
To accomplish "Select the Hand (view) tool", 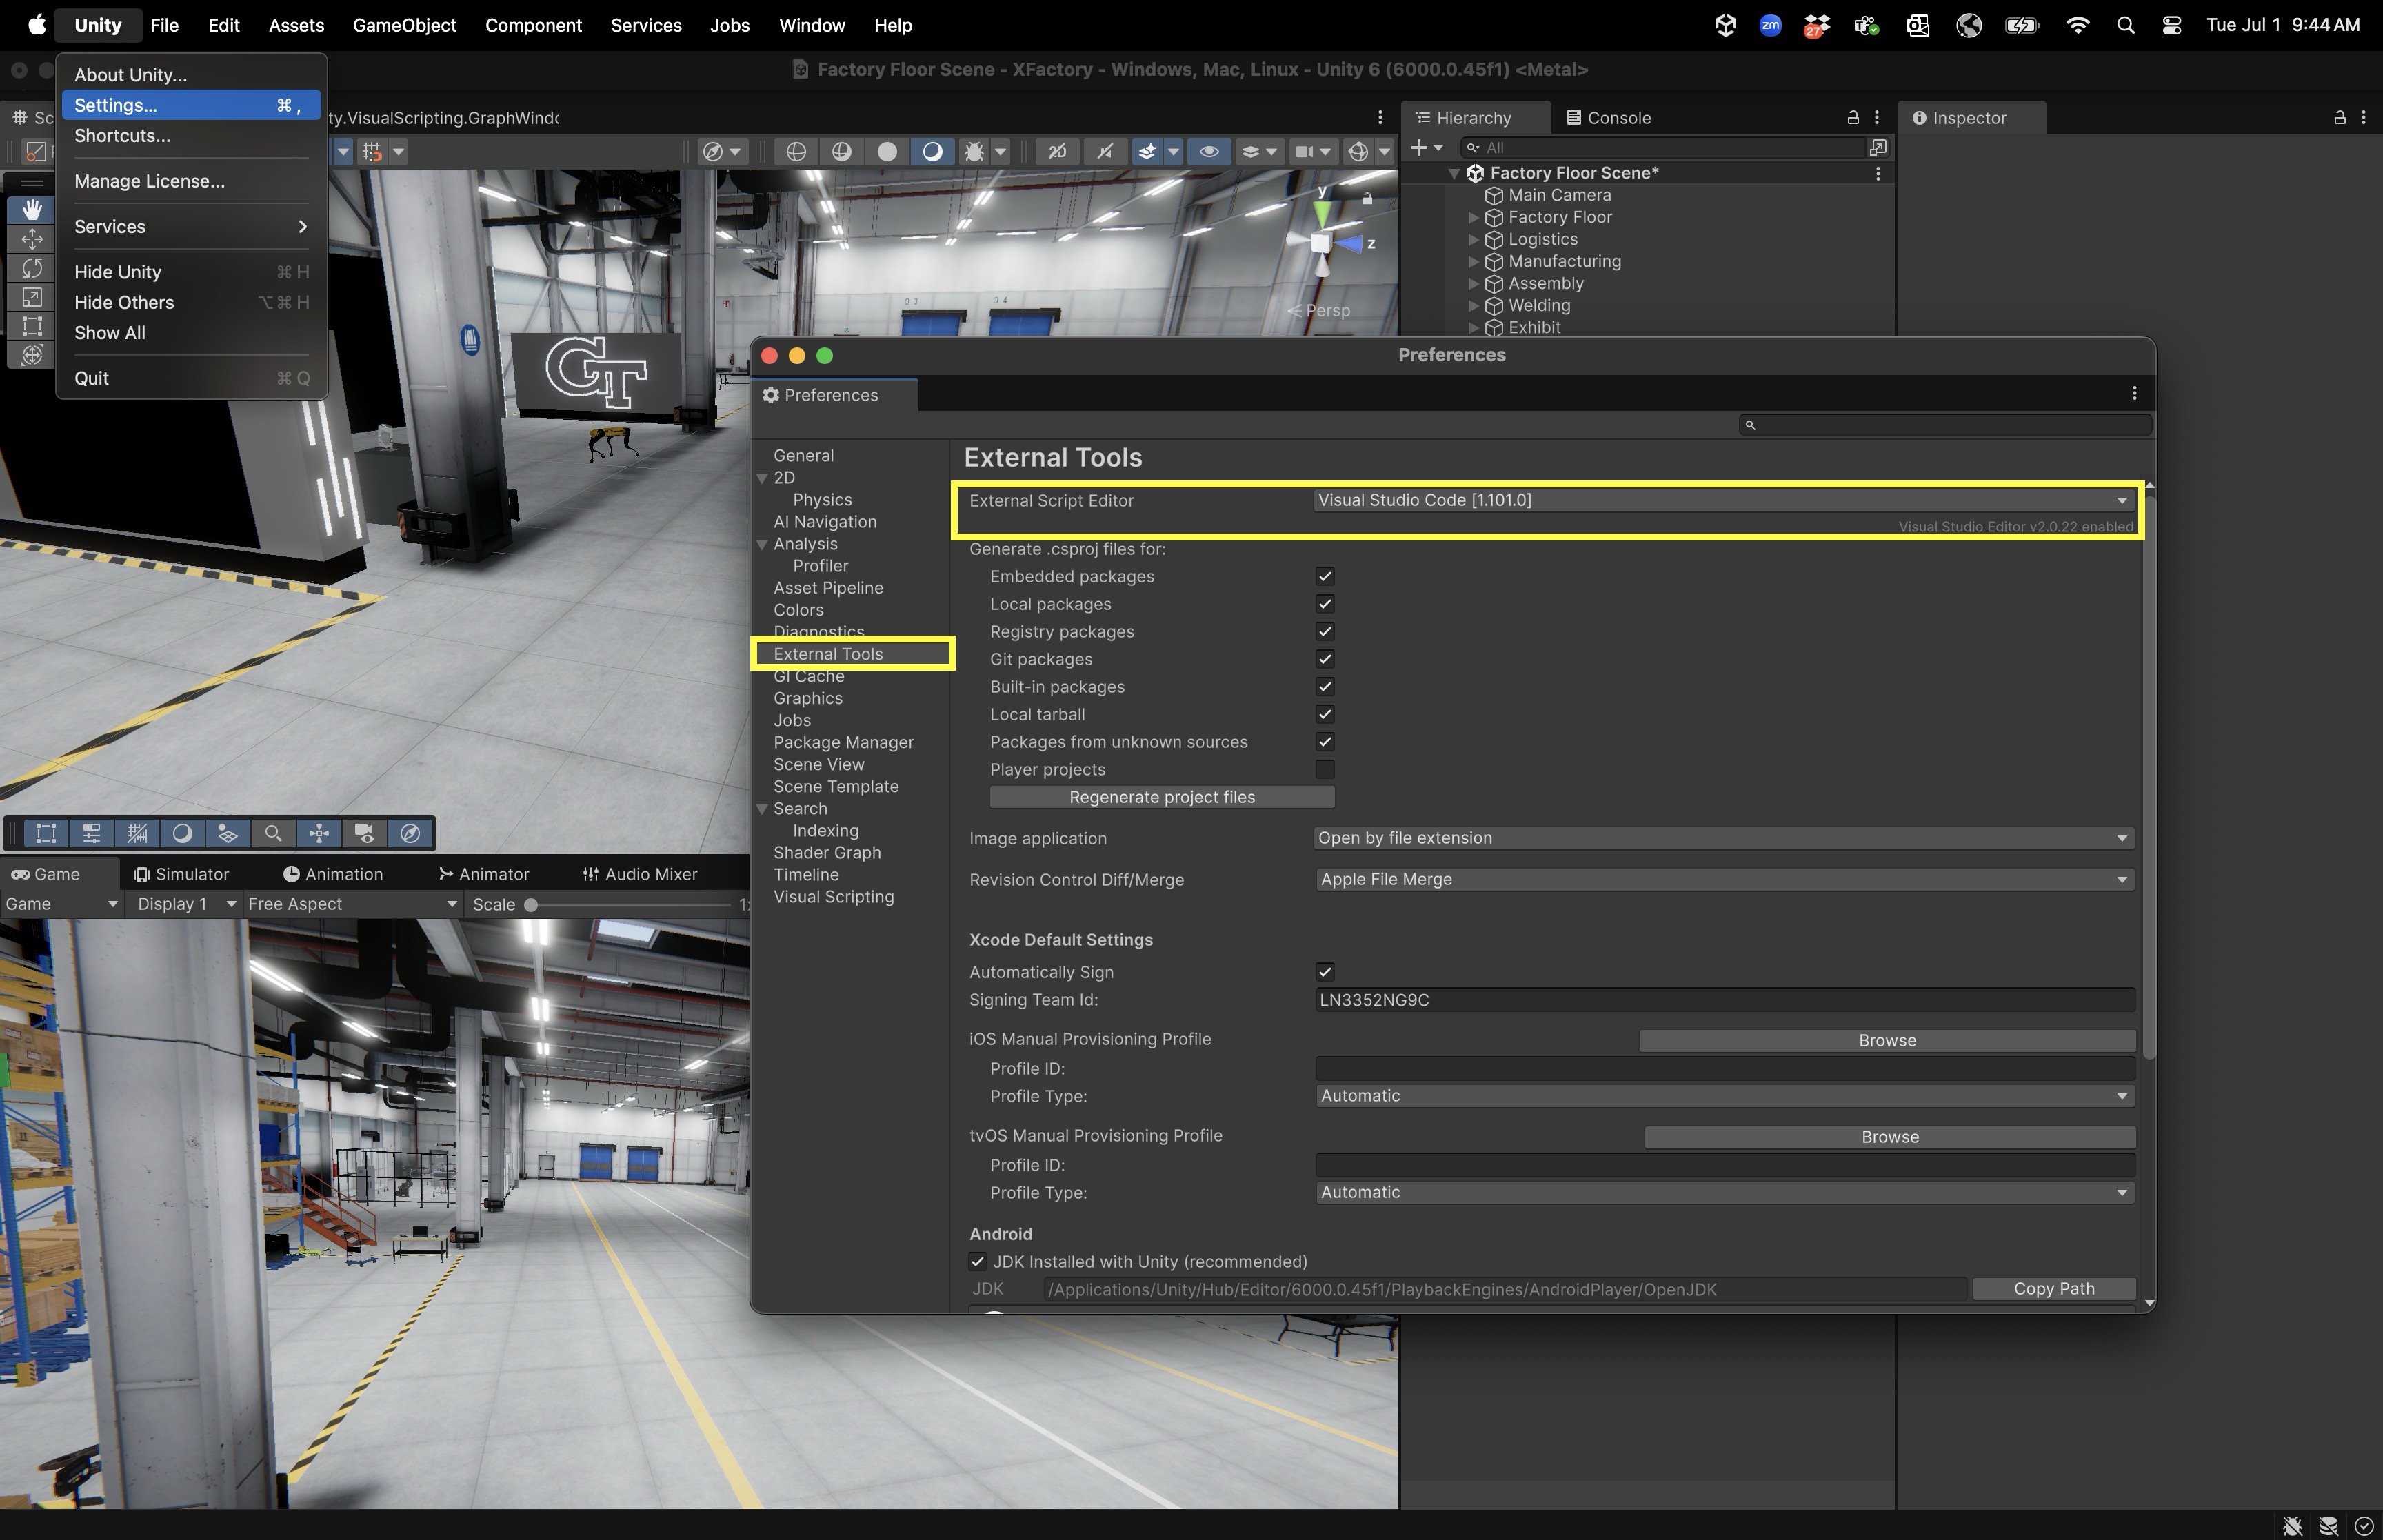I will click(x=32, y=209).
